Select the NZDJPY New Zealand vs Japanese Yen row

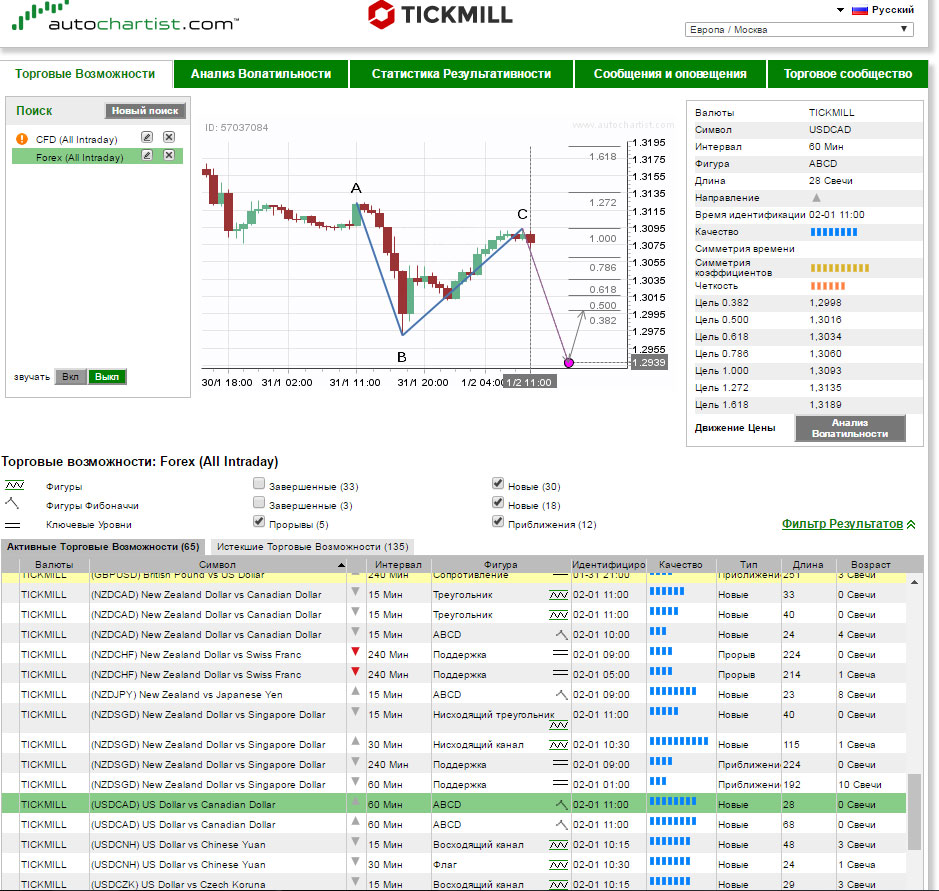pos(453,695)
